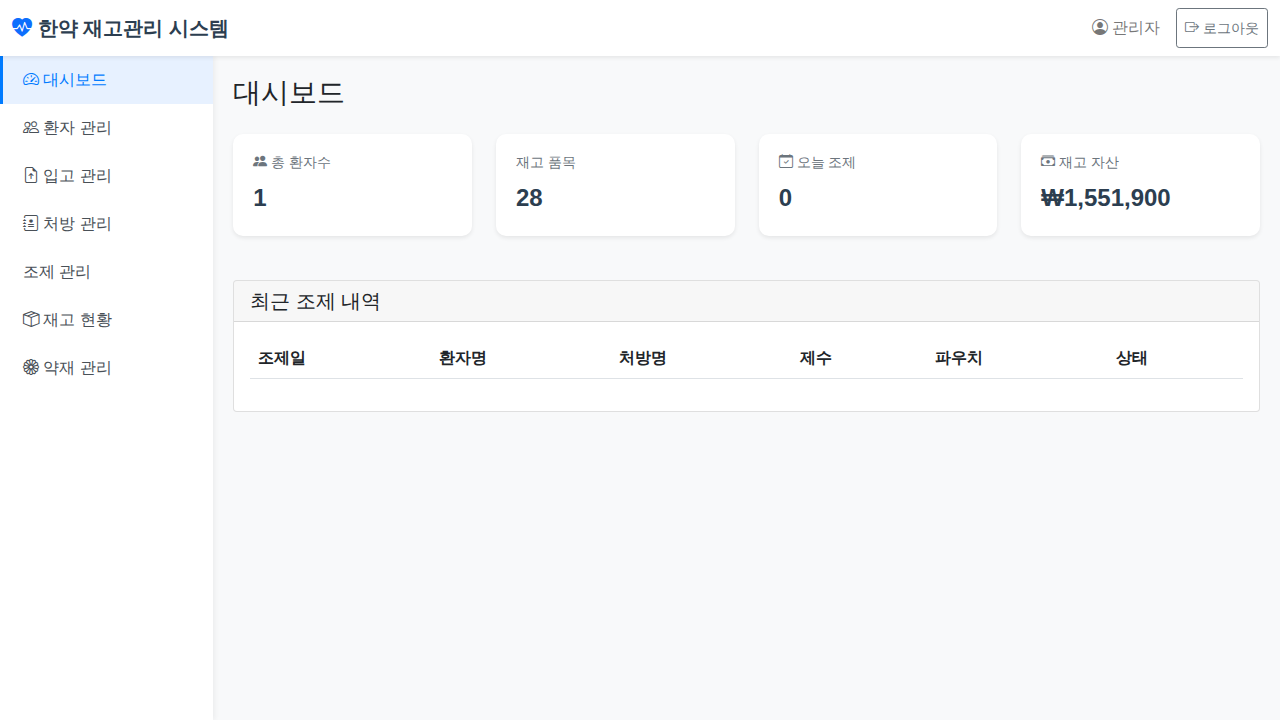The height and width of the screenshot is (720, 1280).
Task: Click the 환자 관리 people icon
Action: (x=31, y=128)
